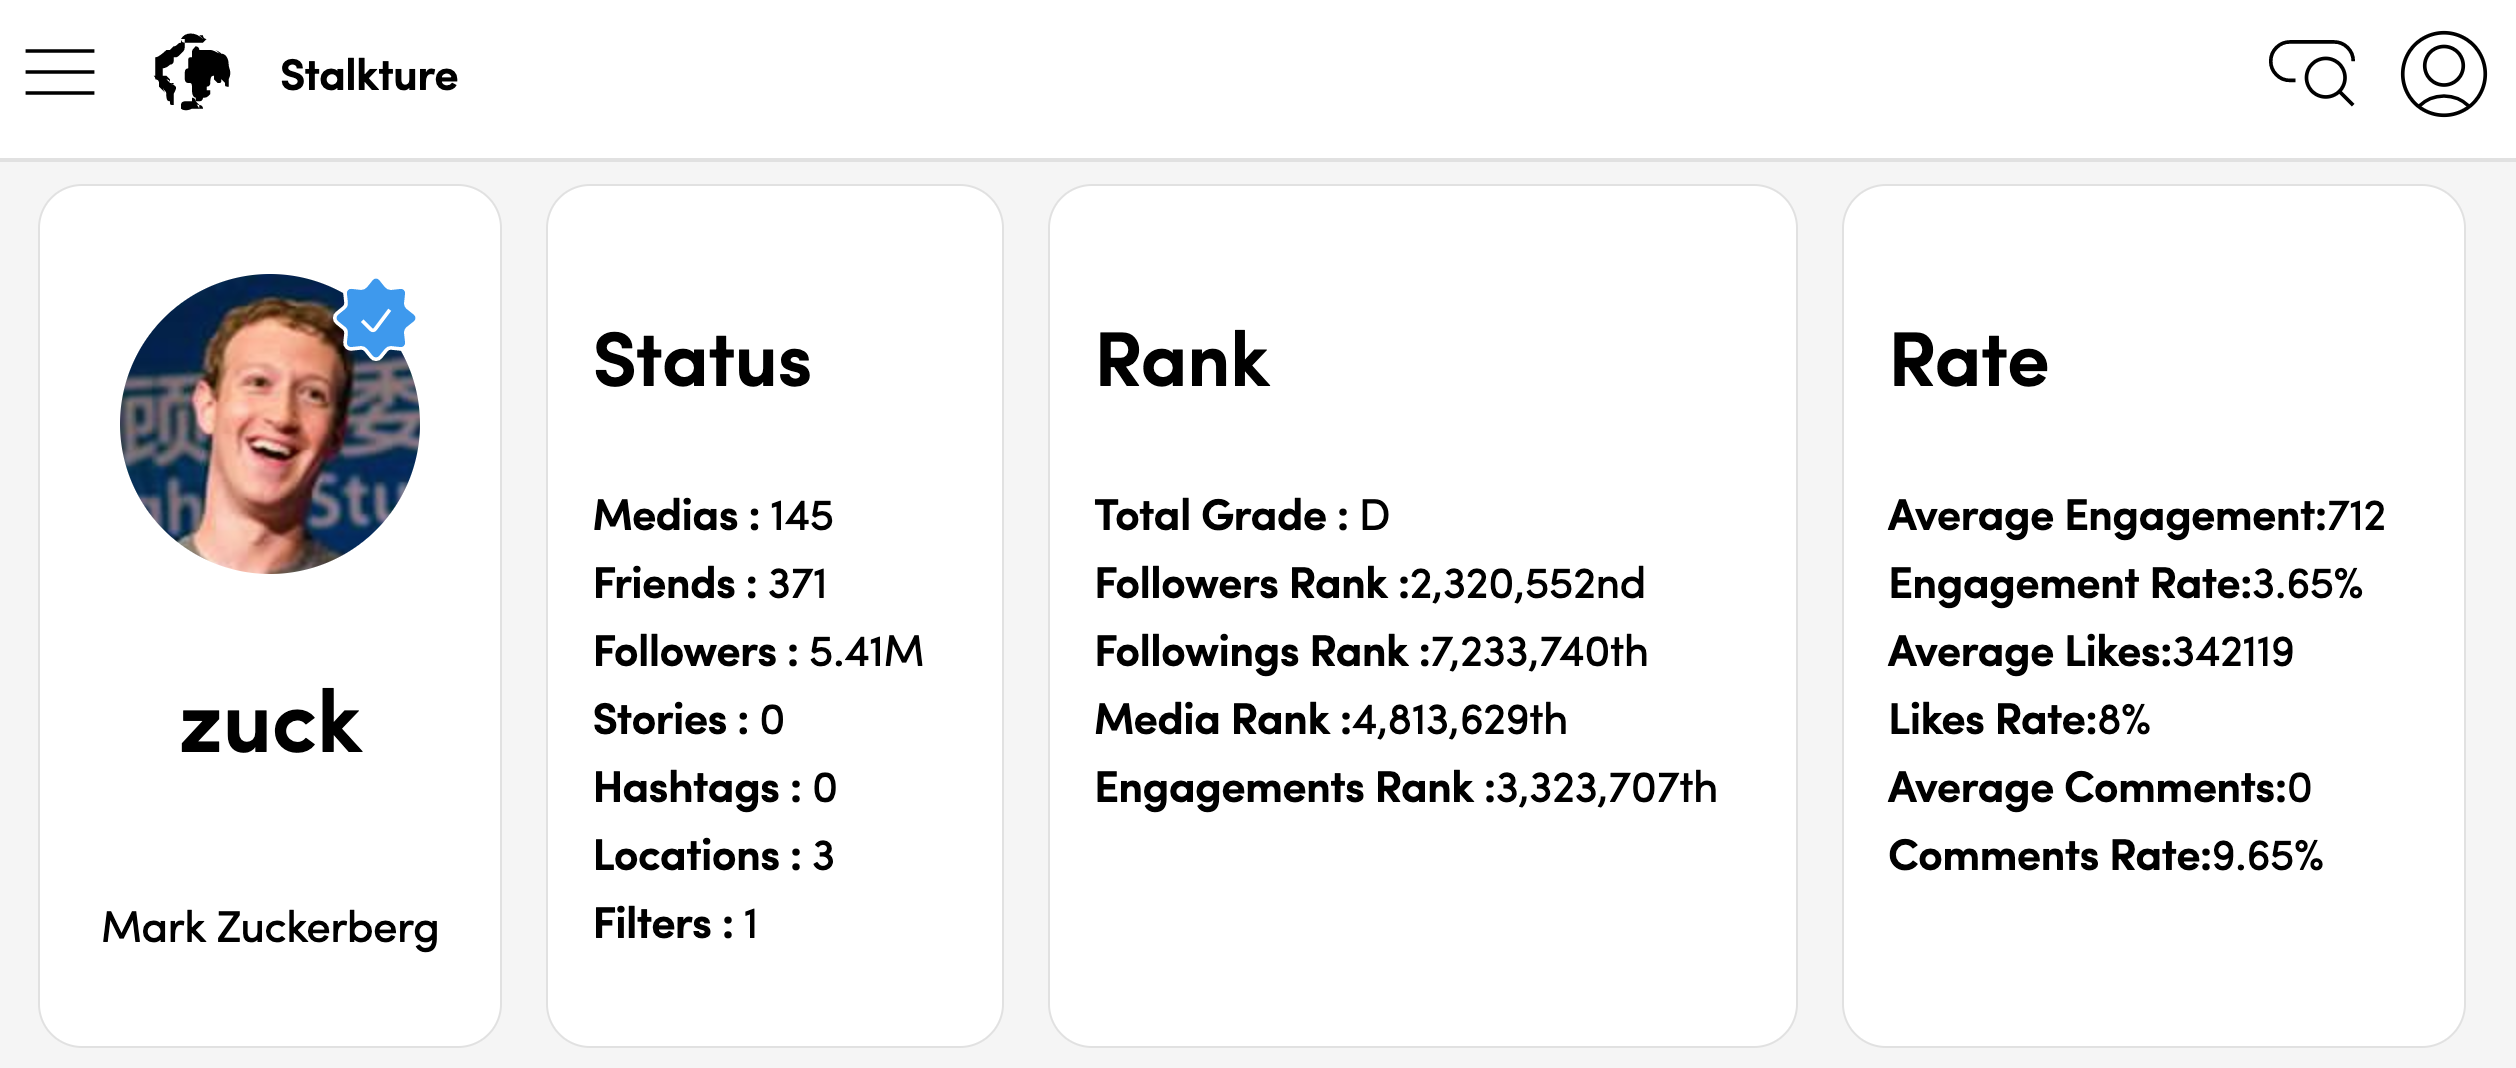The height and width of the screenshot is (1068, 2516).
Task: Open the search icon in header
Action: pos(2312,72)
